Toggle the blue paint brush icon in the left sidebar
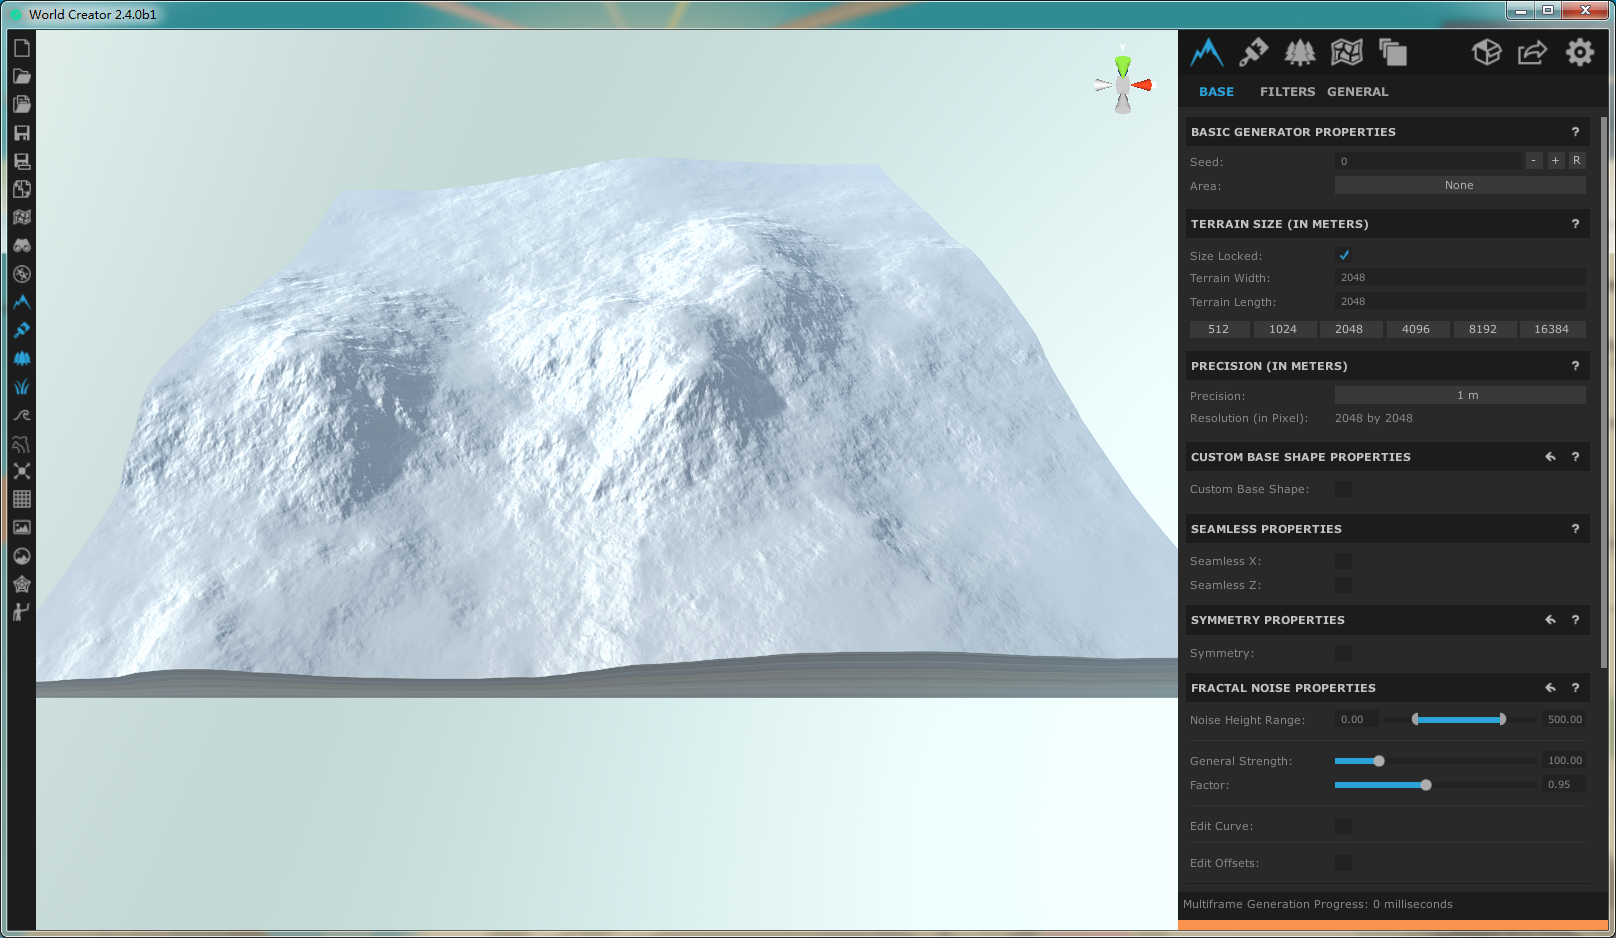 click(22, 330)
